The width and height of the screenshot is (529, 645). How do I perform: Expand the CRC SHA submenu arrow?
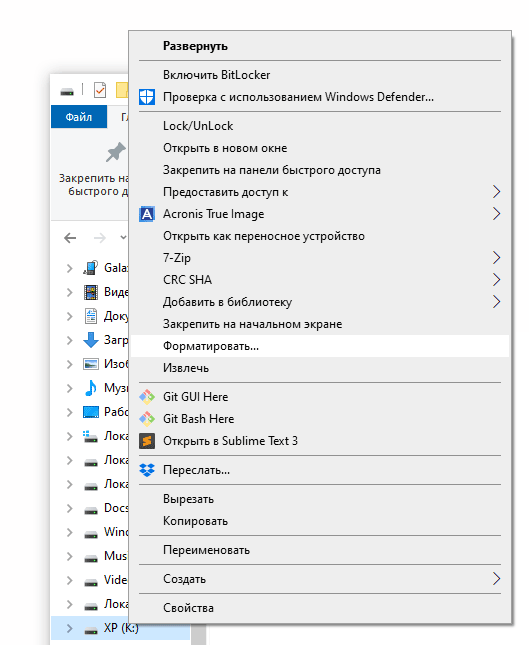point(497,280)
